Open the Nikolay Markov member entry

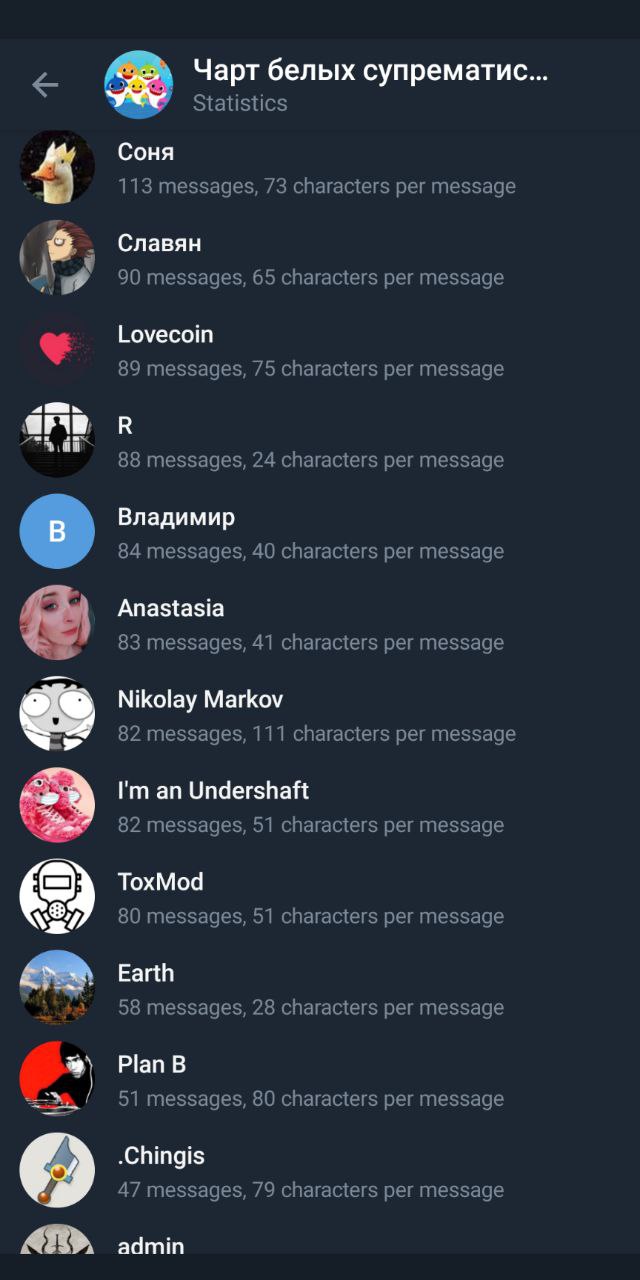point(320,714)
